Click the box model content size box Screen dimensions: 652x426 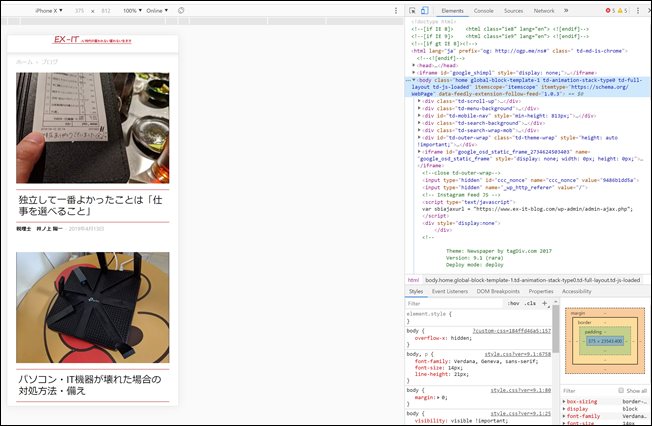click(x=605, y=341)
